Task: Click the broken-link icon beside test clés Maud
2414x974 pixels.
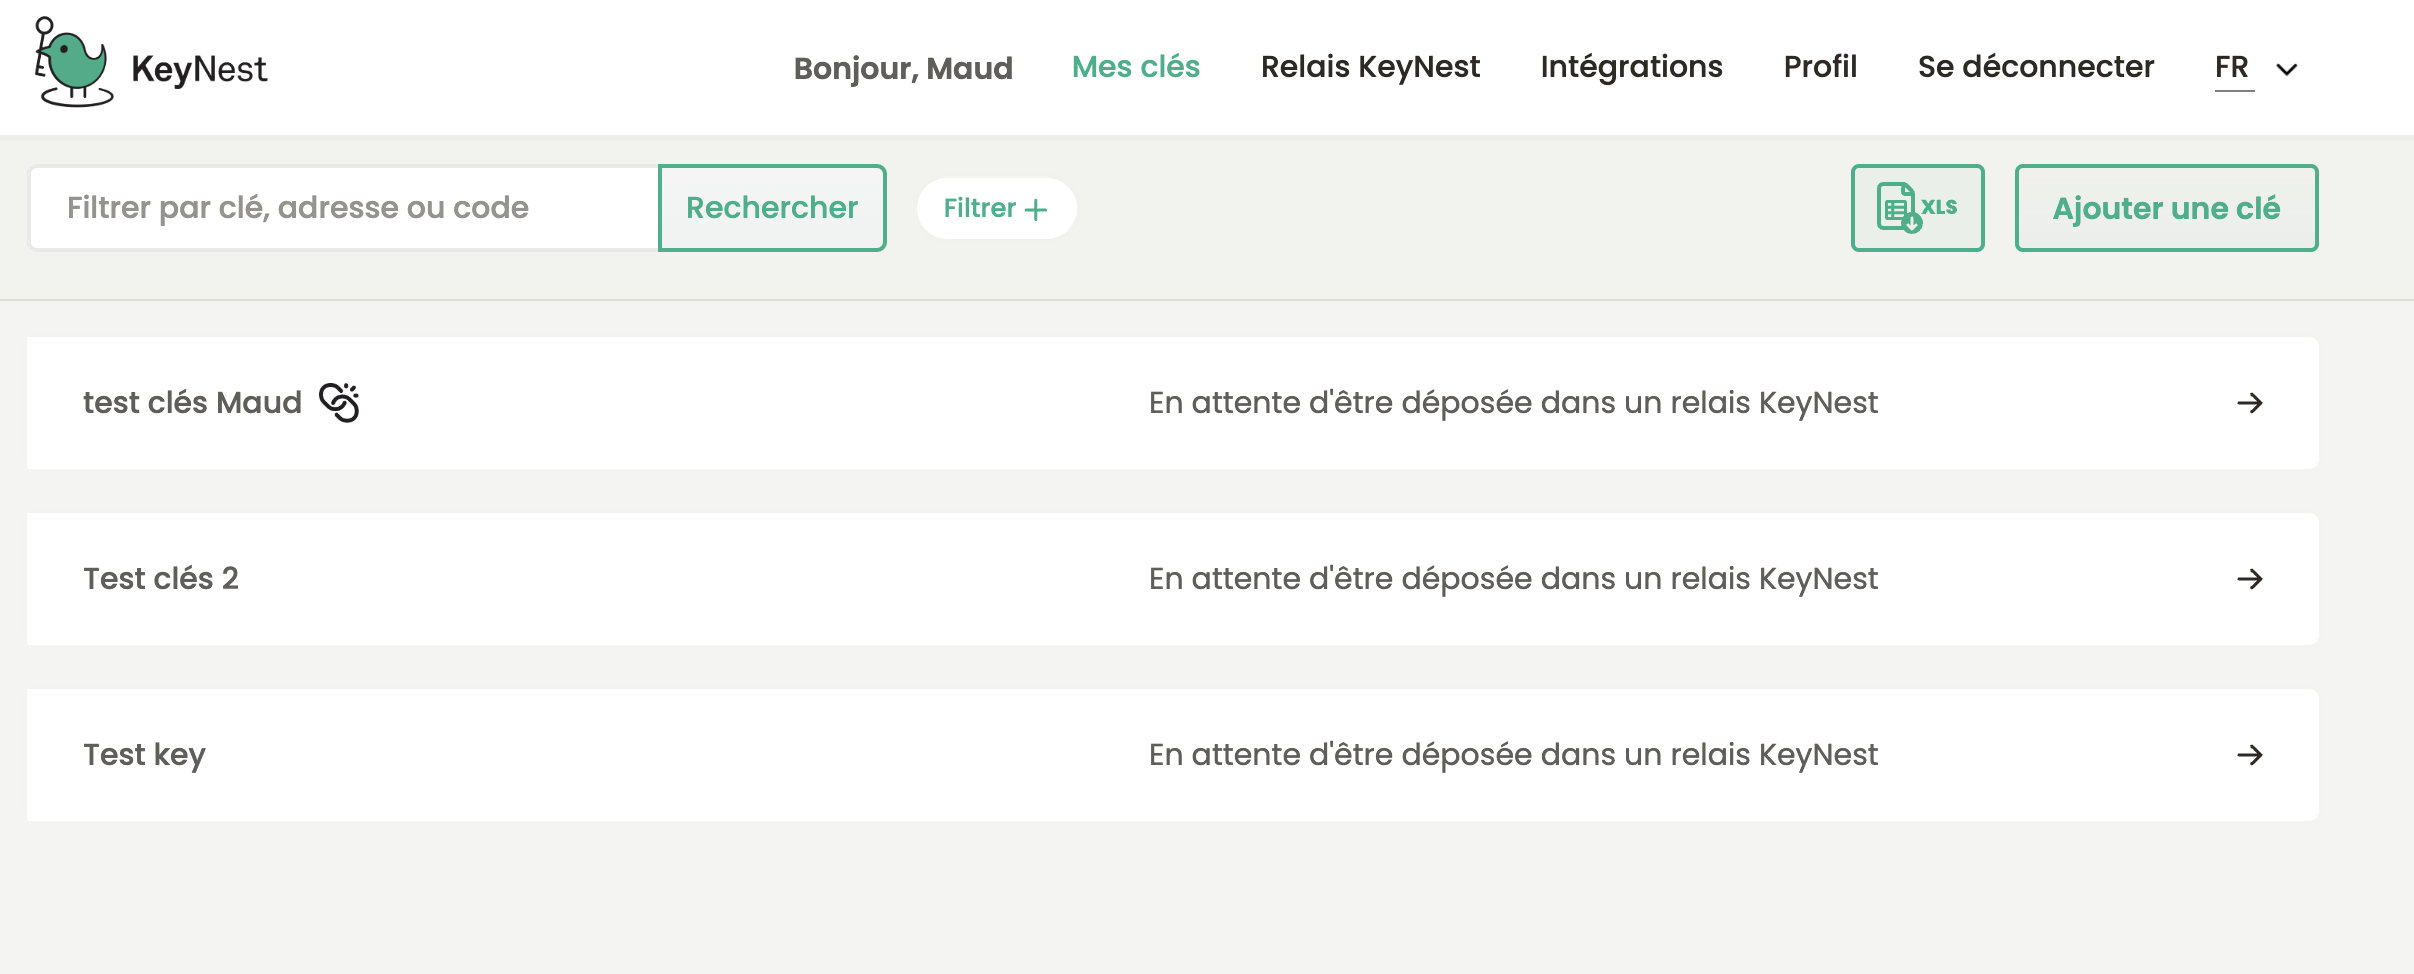Action: 339,401
